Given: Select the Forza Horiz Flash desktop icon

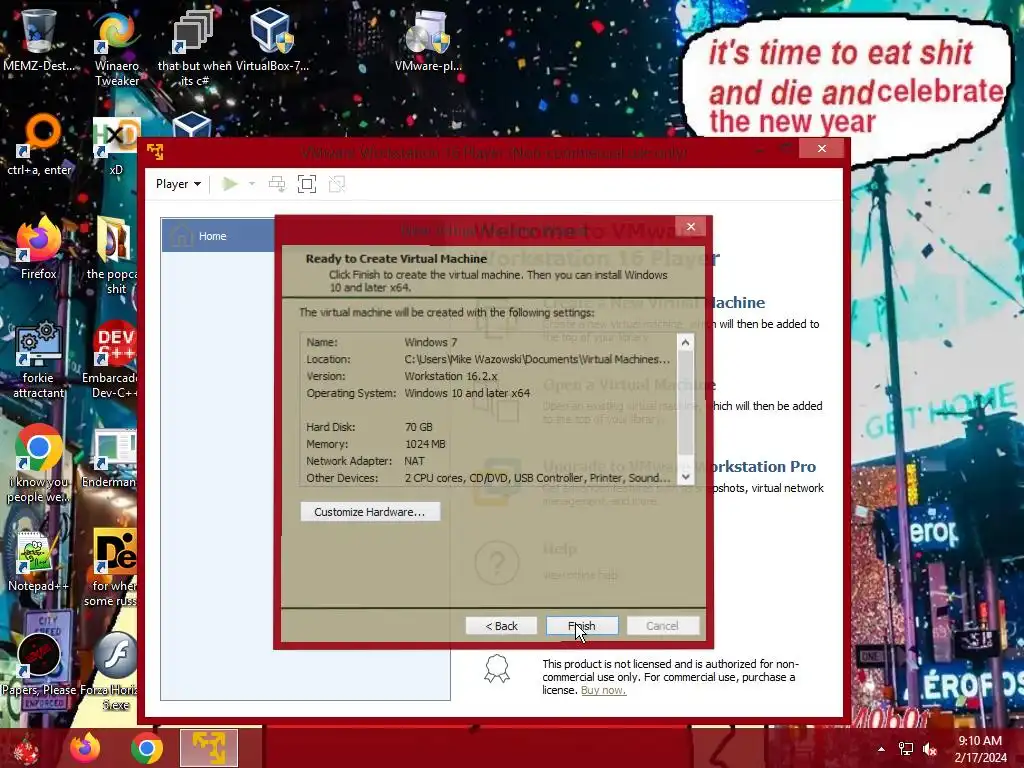Looking at the screenshot, I should [x=110, y=671].
